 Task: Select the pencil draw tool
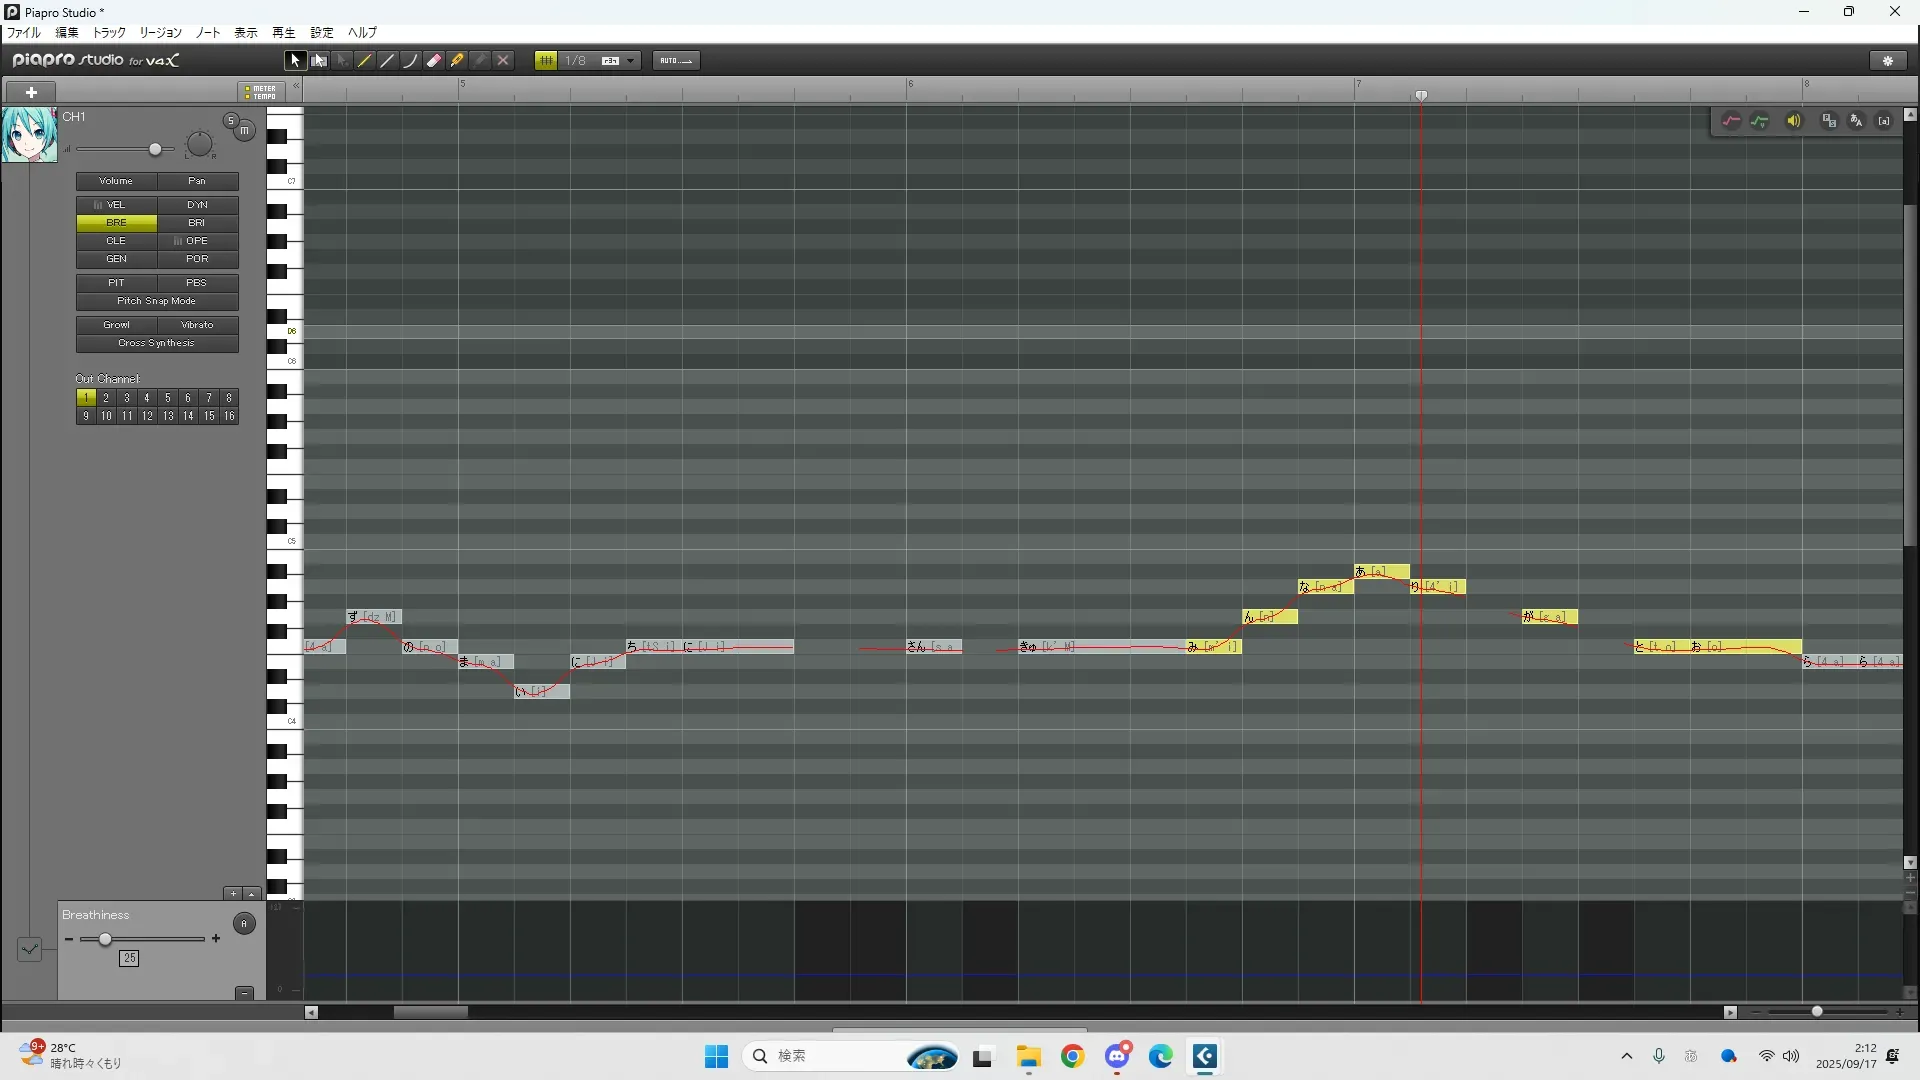365,61
